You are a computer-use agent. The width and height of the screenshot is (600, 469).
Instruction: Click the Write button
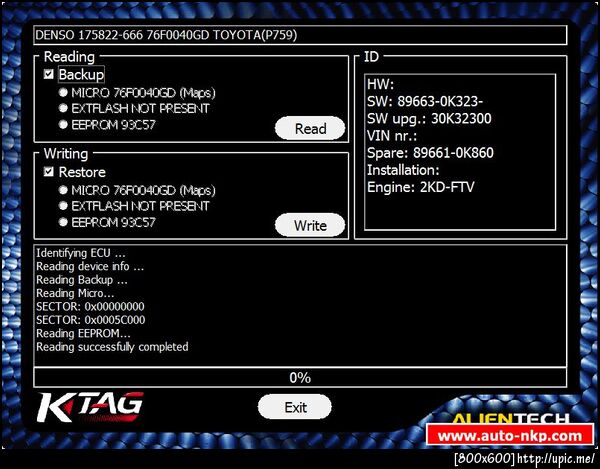pyautogui.click(x=310, y=225)
